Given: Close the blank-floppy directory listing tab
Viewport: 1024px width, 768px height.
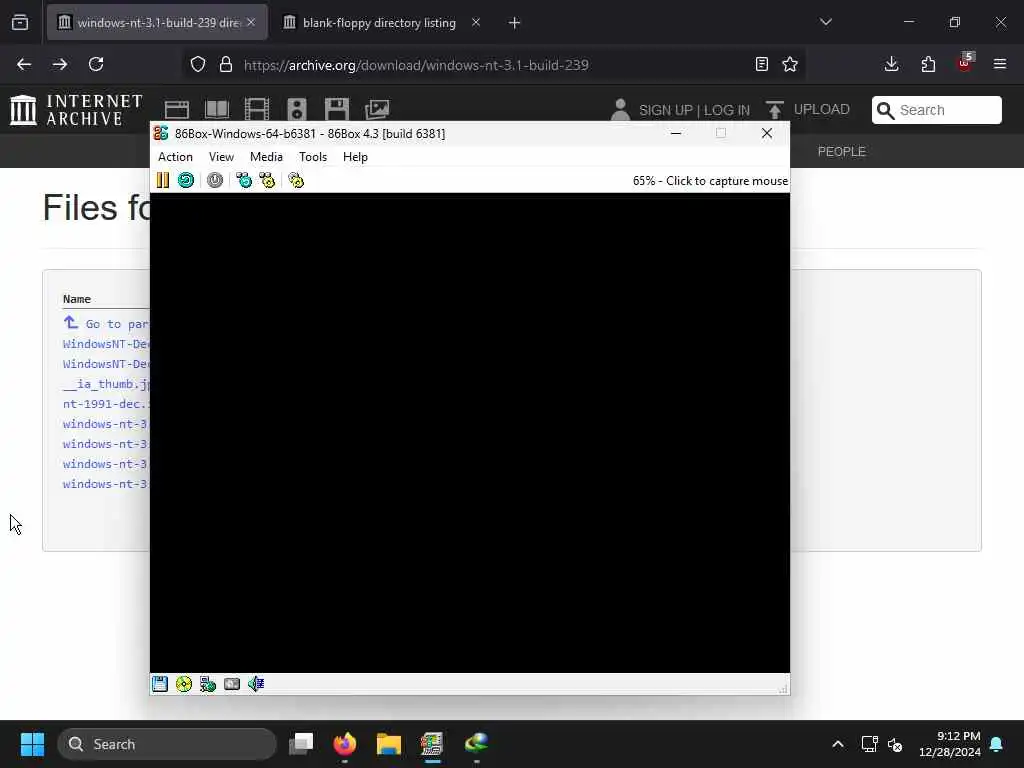Looking at the screenshot, I should tap(476, 22).
